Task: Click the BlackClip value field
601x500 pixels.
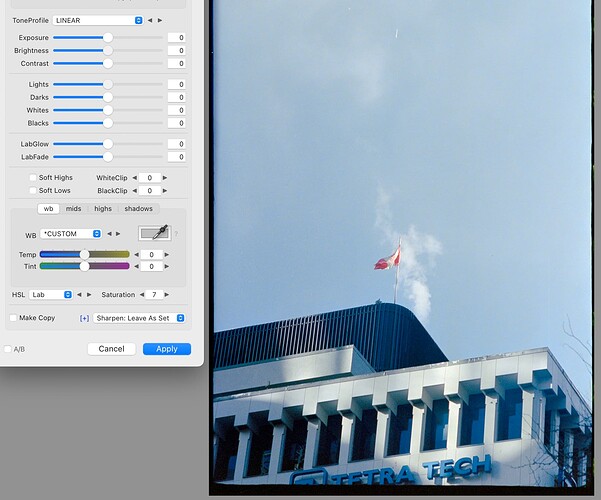Action: click(x=149, y=191)
